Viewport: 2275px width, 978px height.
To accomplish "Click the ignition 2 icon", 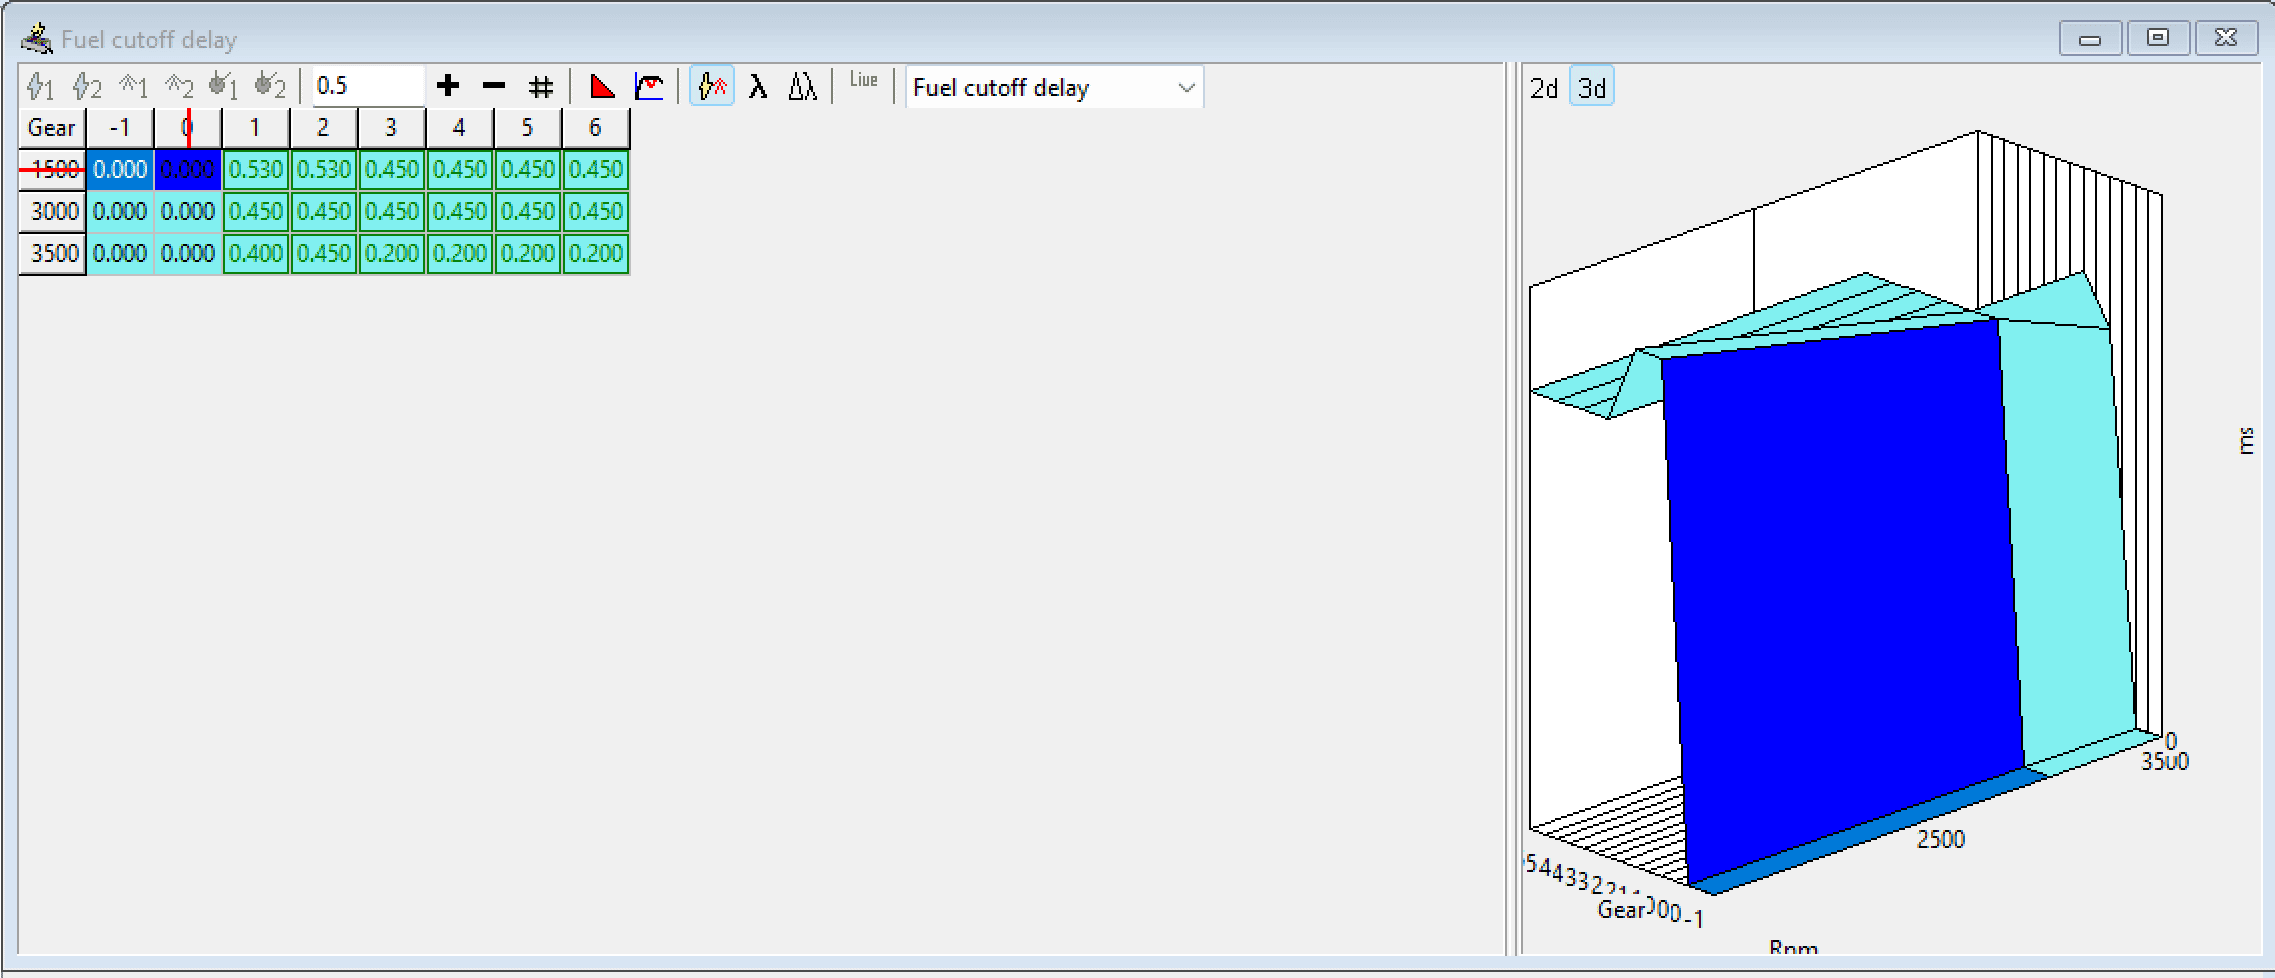I will tap(179, 86).
